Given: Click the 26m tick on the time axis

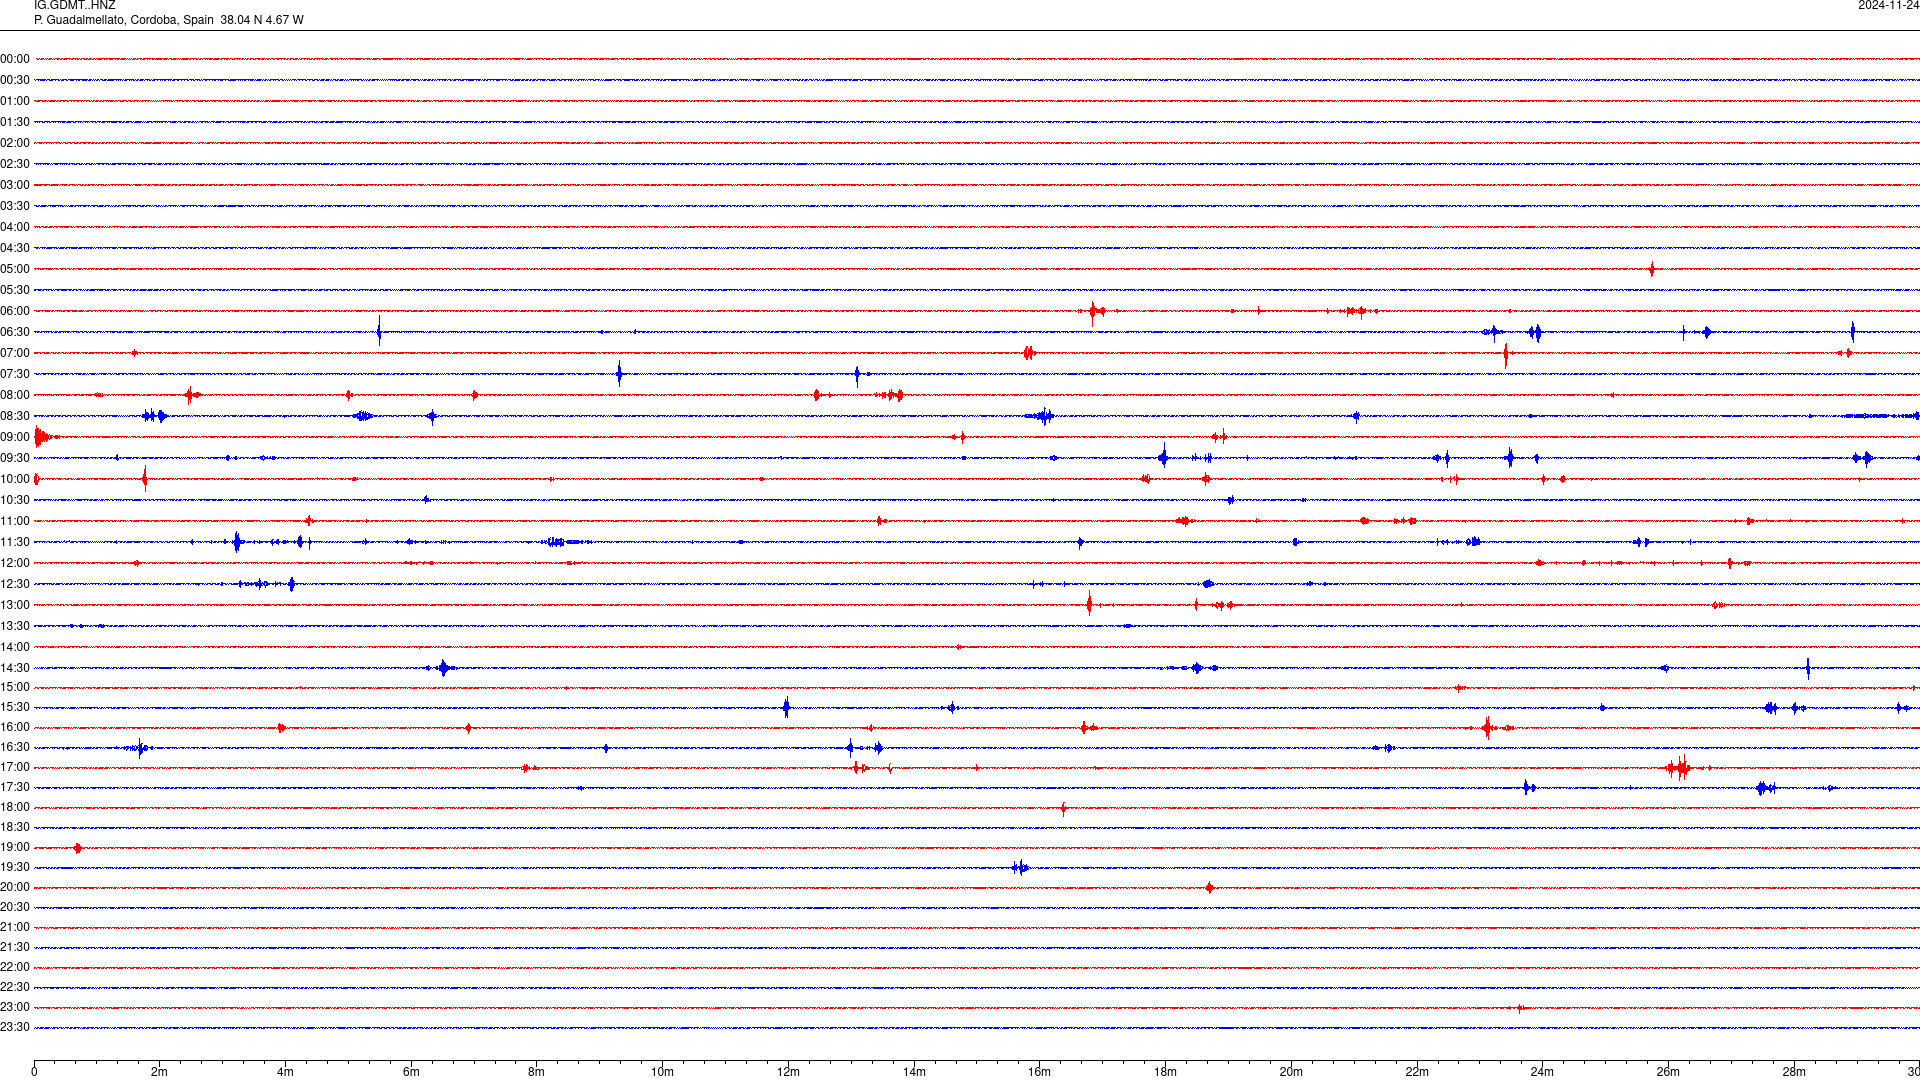Looking at the screenshot, I should click(1668, 1072).
